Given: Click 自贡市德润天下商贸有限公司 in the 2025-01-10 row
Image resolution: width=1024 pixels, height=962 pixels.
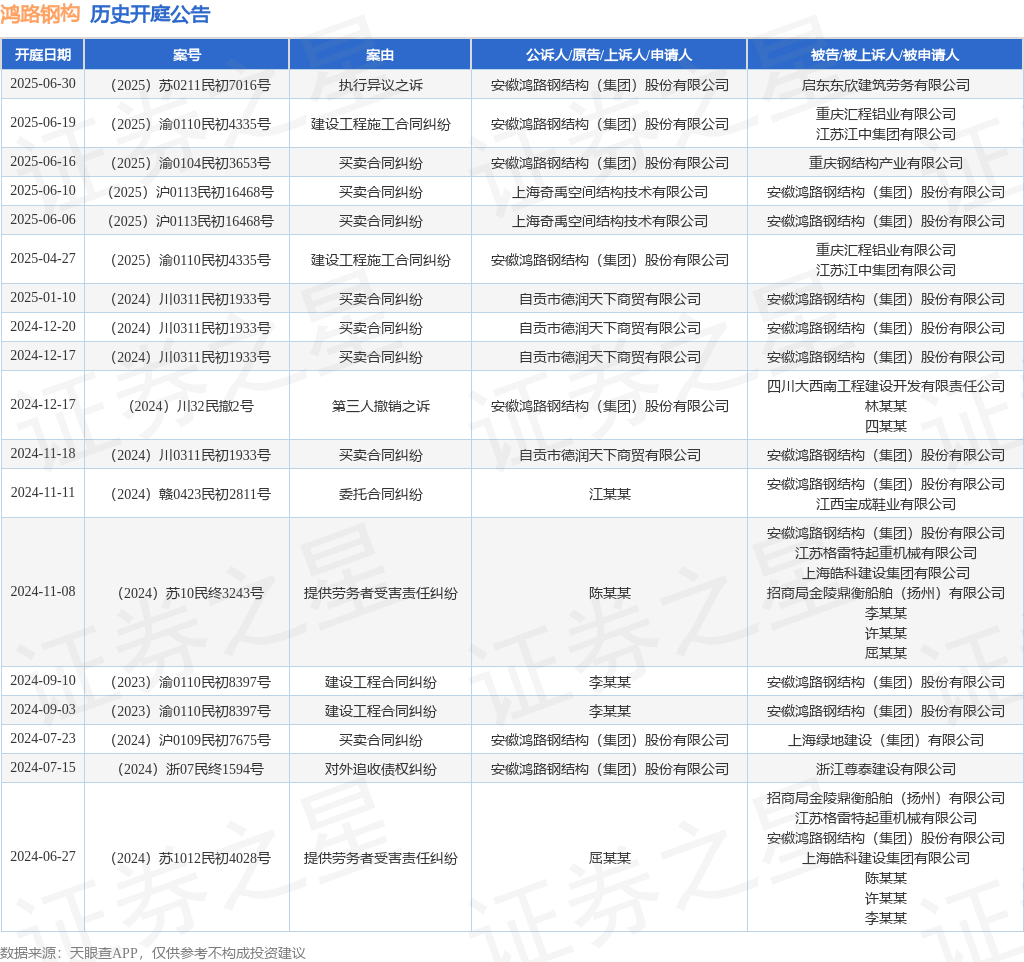Looking at the screenshot, I should [x=609, y=299].
